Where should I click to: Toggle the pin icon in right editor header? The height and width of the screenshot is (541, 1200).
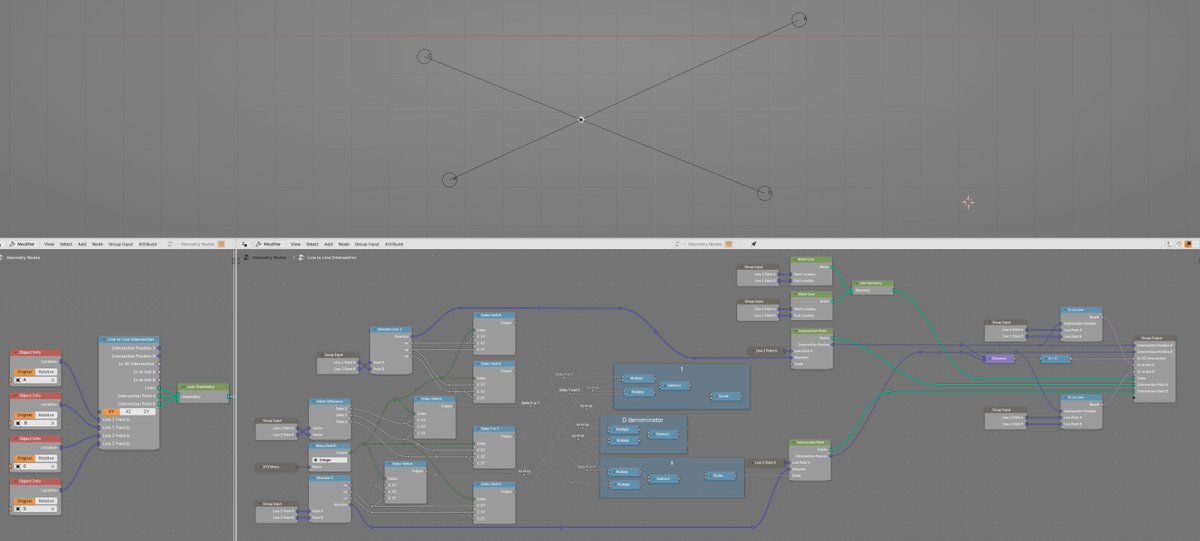(753, 244)
